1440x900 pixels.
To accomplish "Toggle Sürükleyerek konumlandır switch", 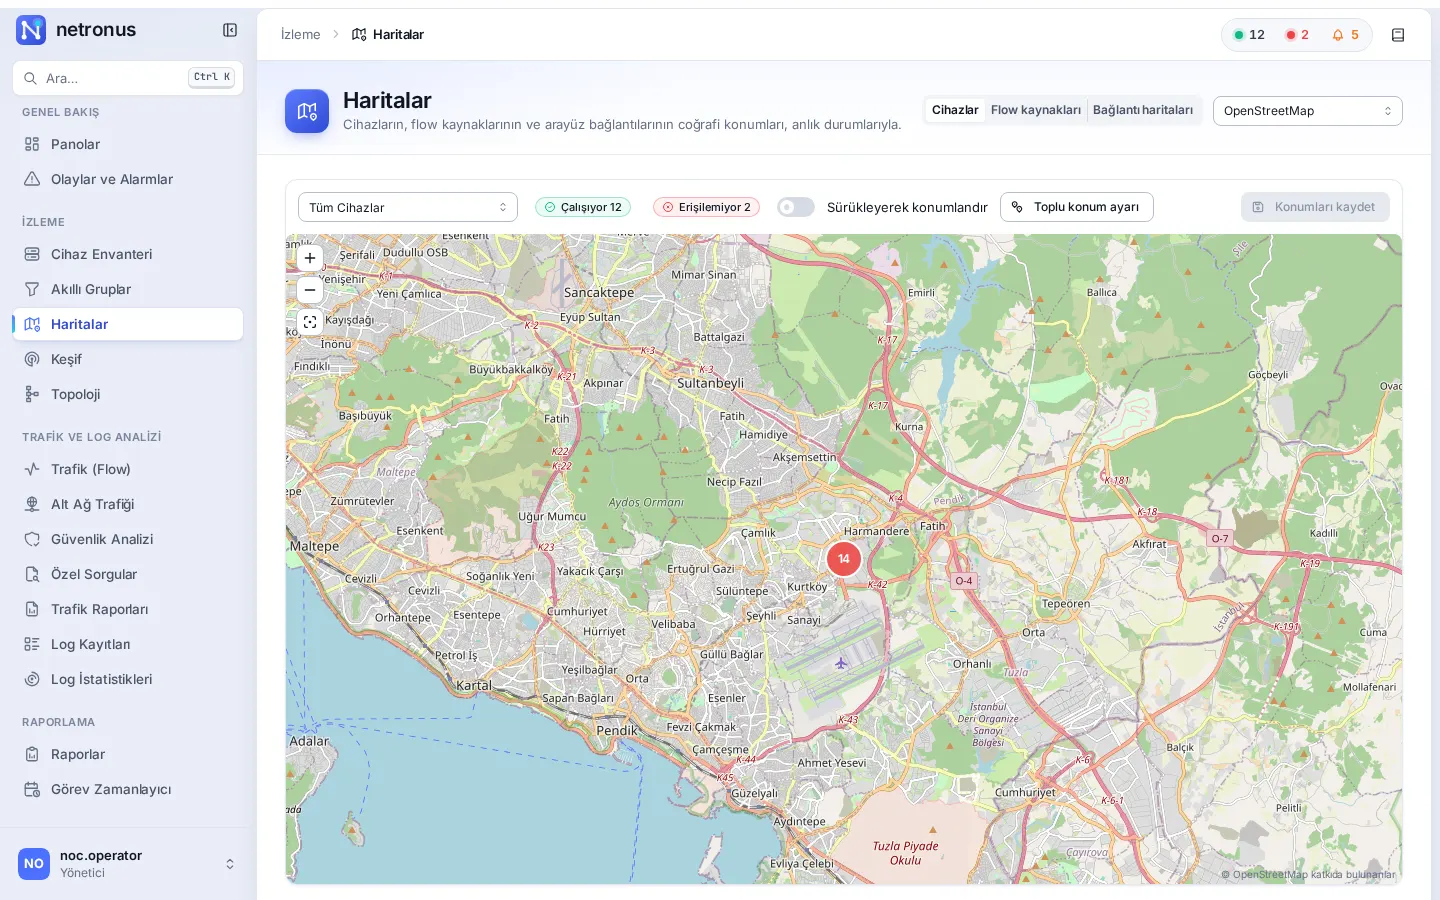I will pyautogui.click(x=796, y=207).
